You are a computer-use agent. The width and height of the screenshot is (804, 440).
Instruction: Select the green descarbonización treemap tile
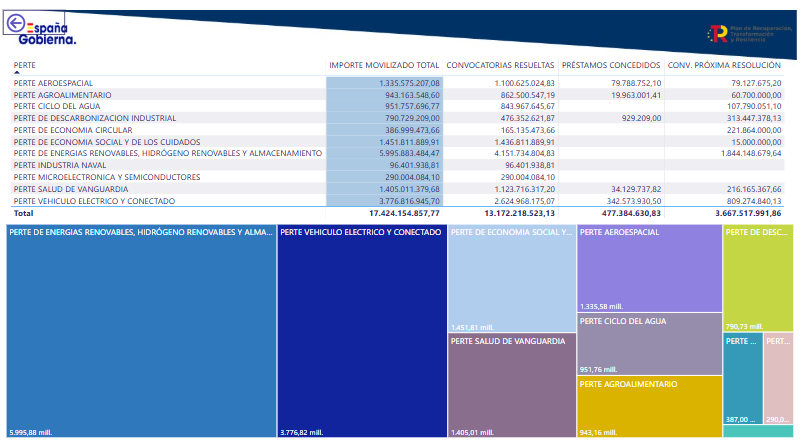pos(758,278)
